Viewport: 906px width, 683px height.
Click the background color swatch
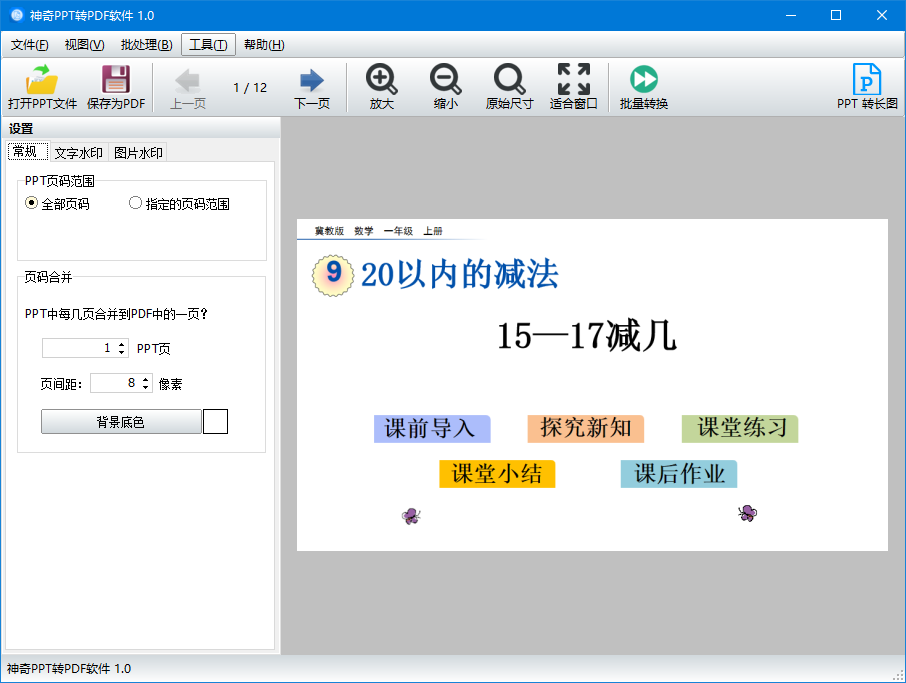[215, 422]
